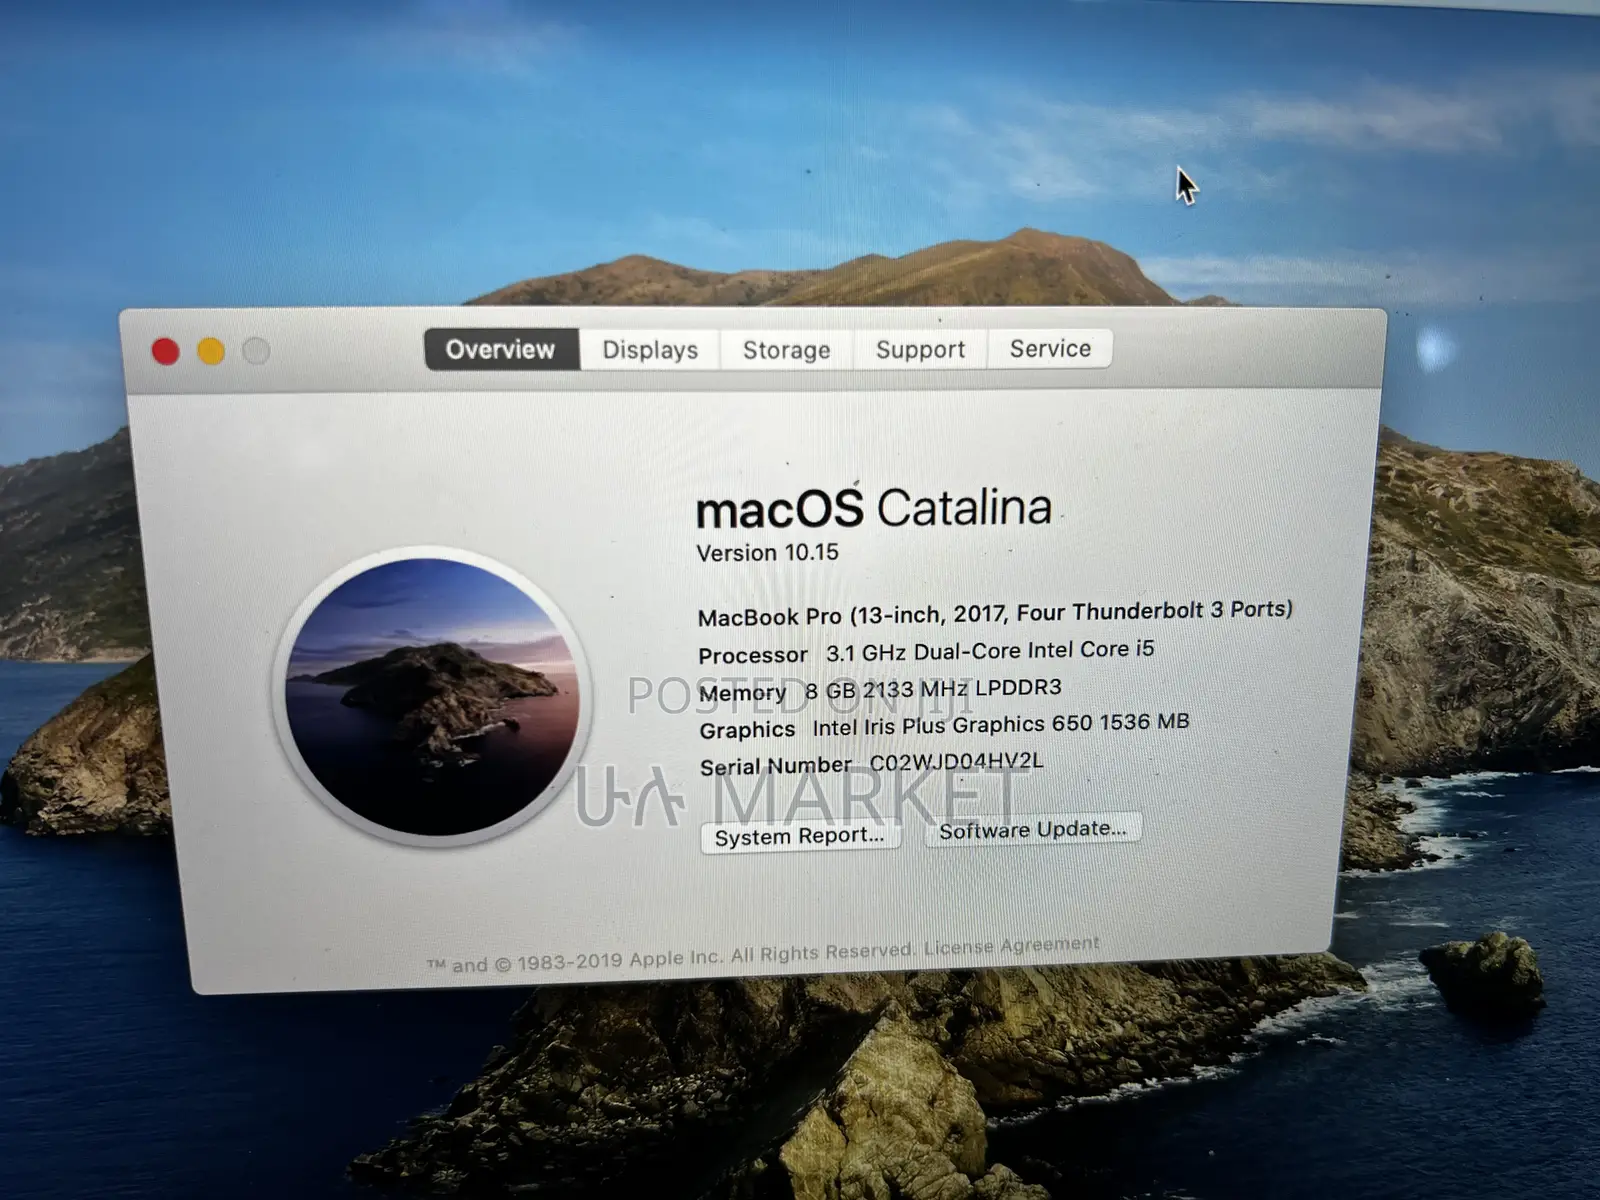Click the Intel Iris Plus Graphics line
Image resolution: width=1600 pixels, height=1200 pixels.
[944, 726]
